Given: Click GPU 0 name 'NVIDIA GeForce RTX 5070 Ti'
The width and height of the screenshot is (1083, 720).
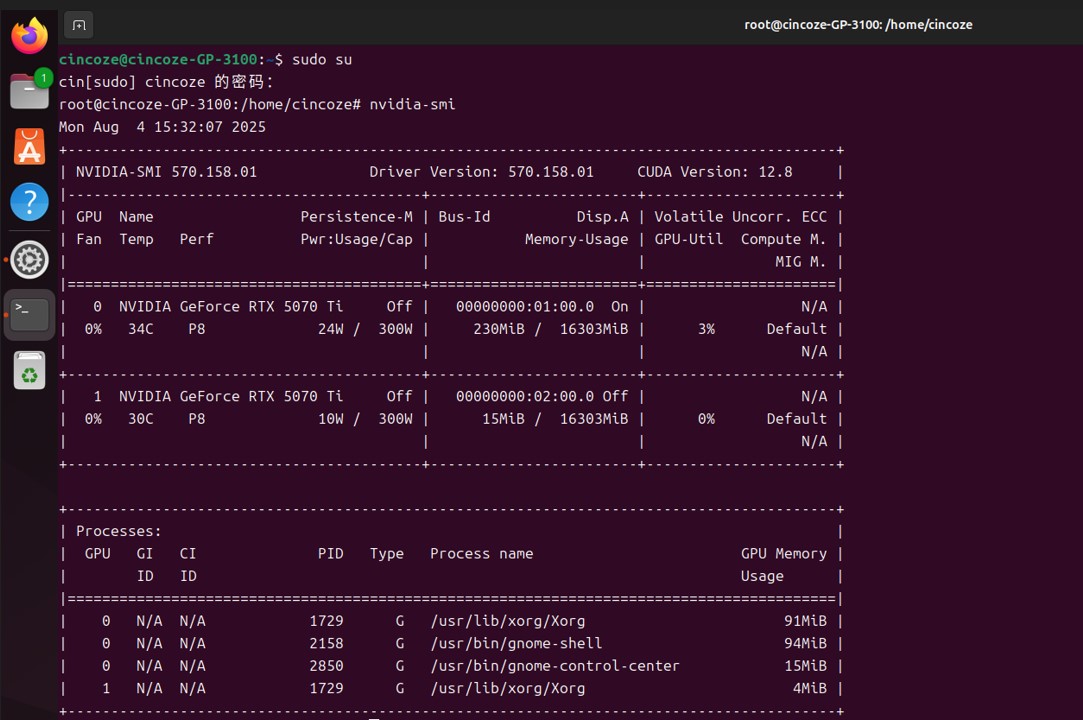Looking at the screenshot, I should 231,307.
